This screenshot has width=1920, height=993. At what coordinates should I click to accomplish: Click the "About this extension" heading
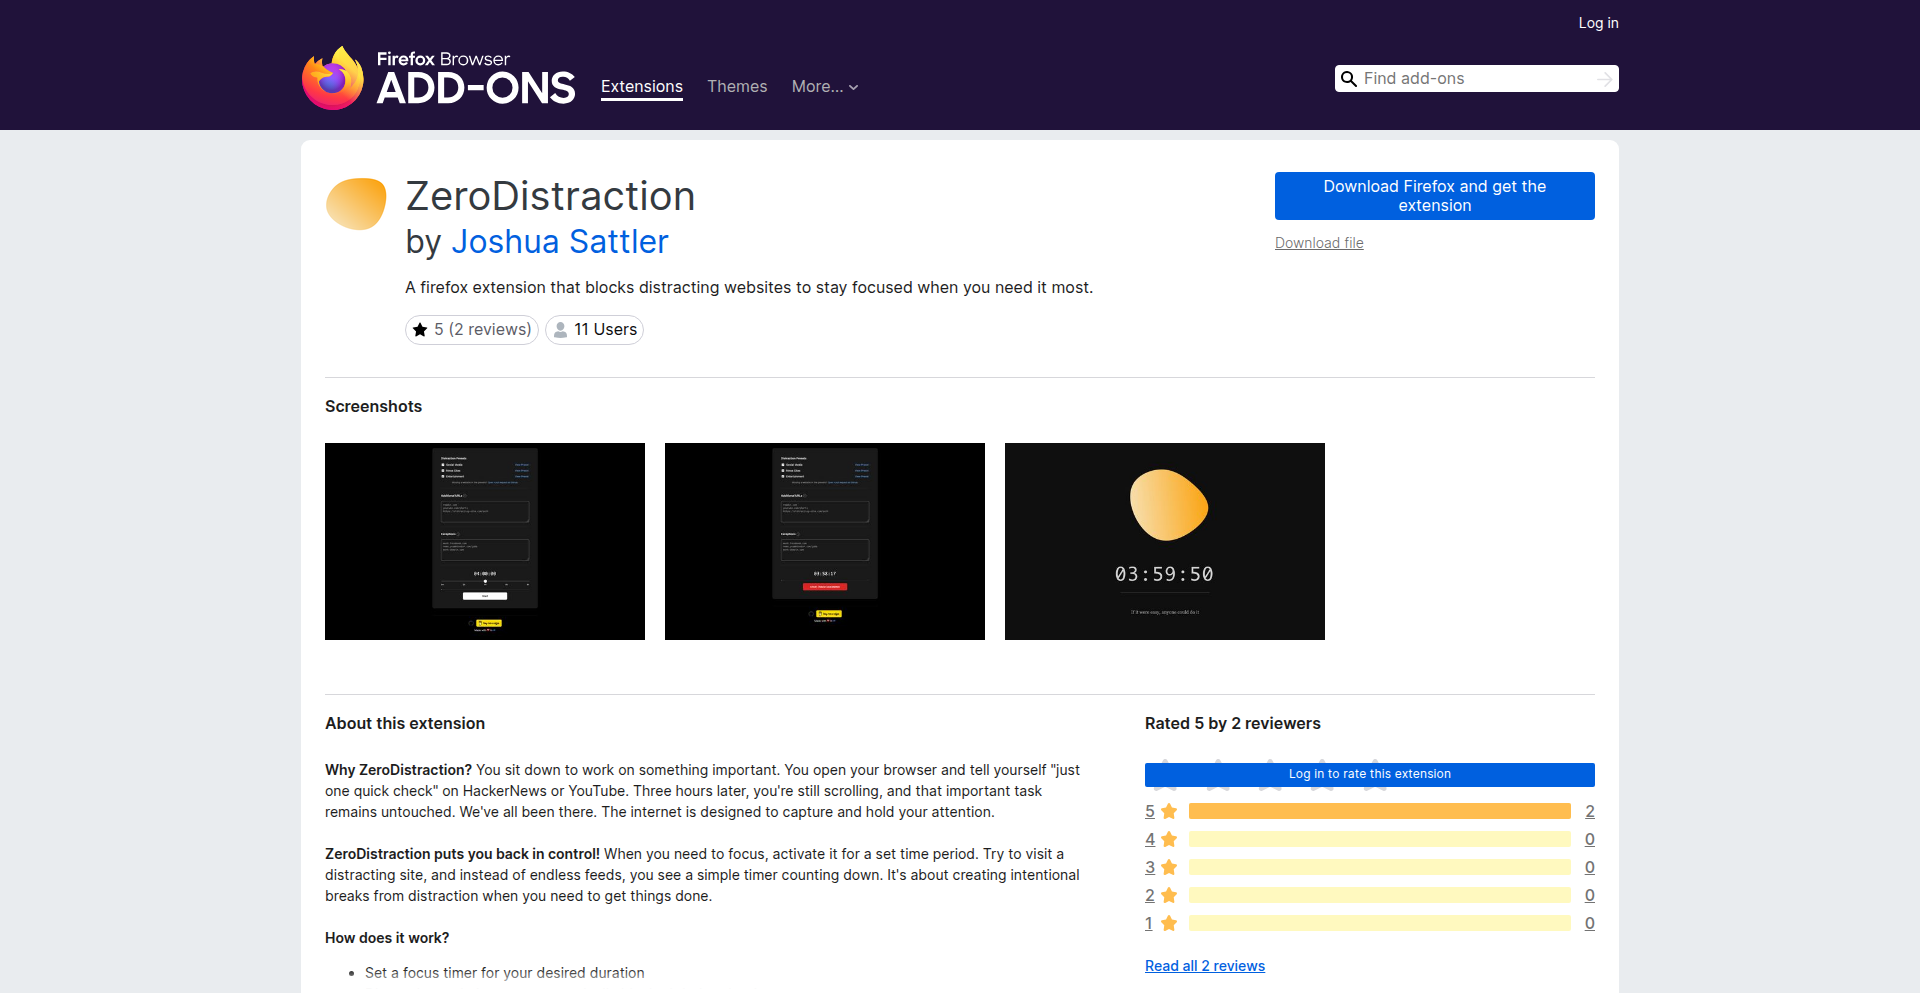[x=405, y=723]
